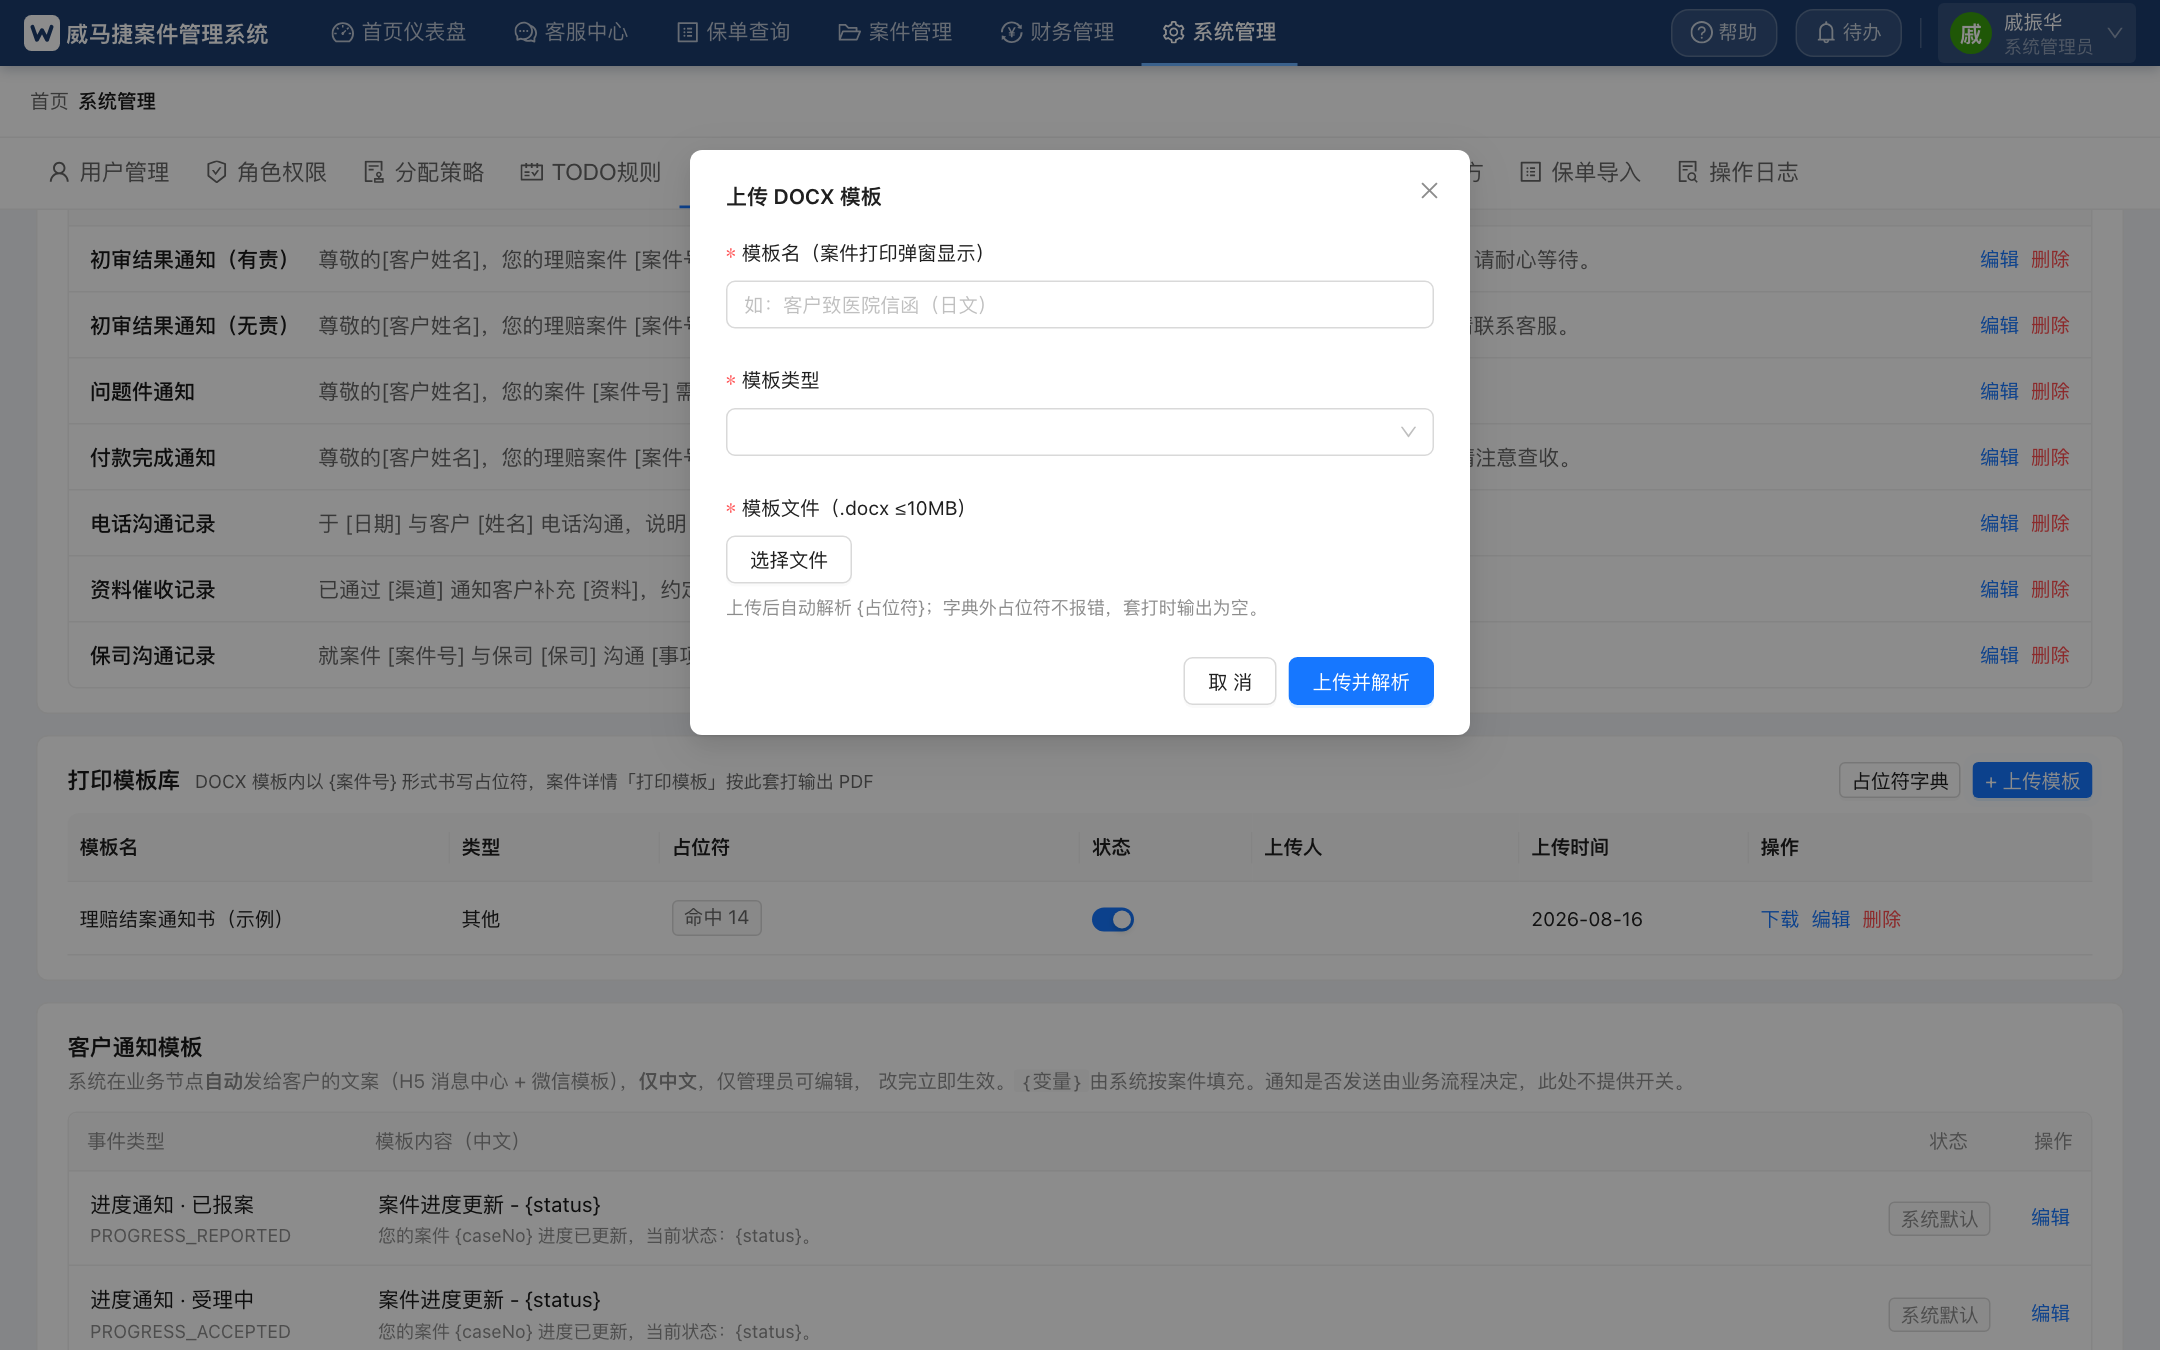Viewport: 2160px width, 1350px height.
Task: Click the 命中 14 placeholder tag
Action: click(717, 918)
